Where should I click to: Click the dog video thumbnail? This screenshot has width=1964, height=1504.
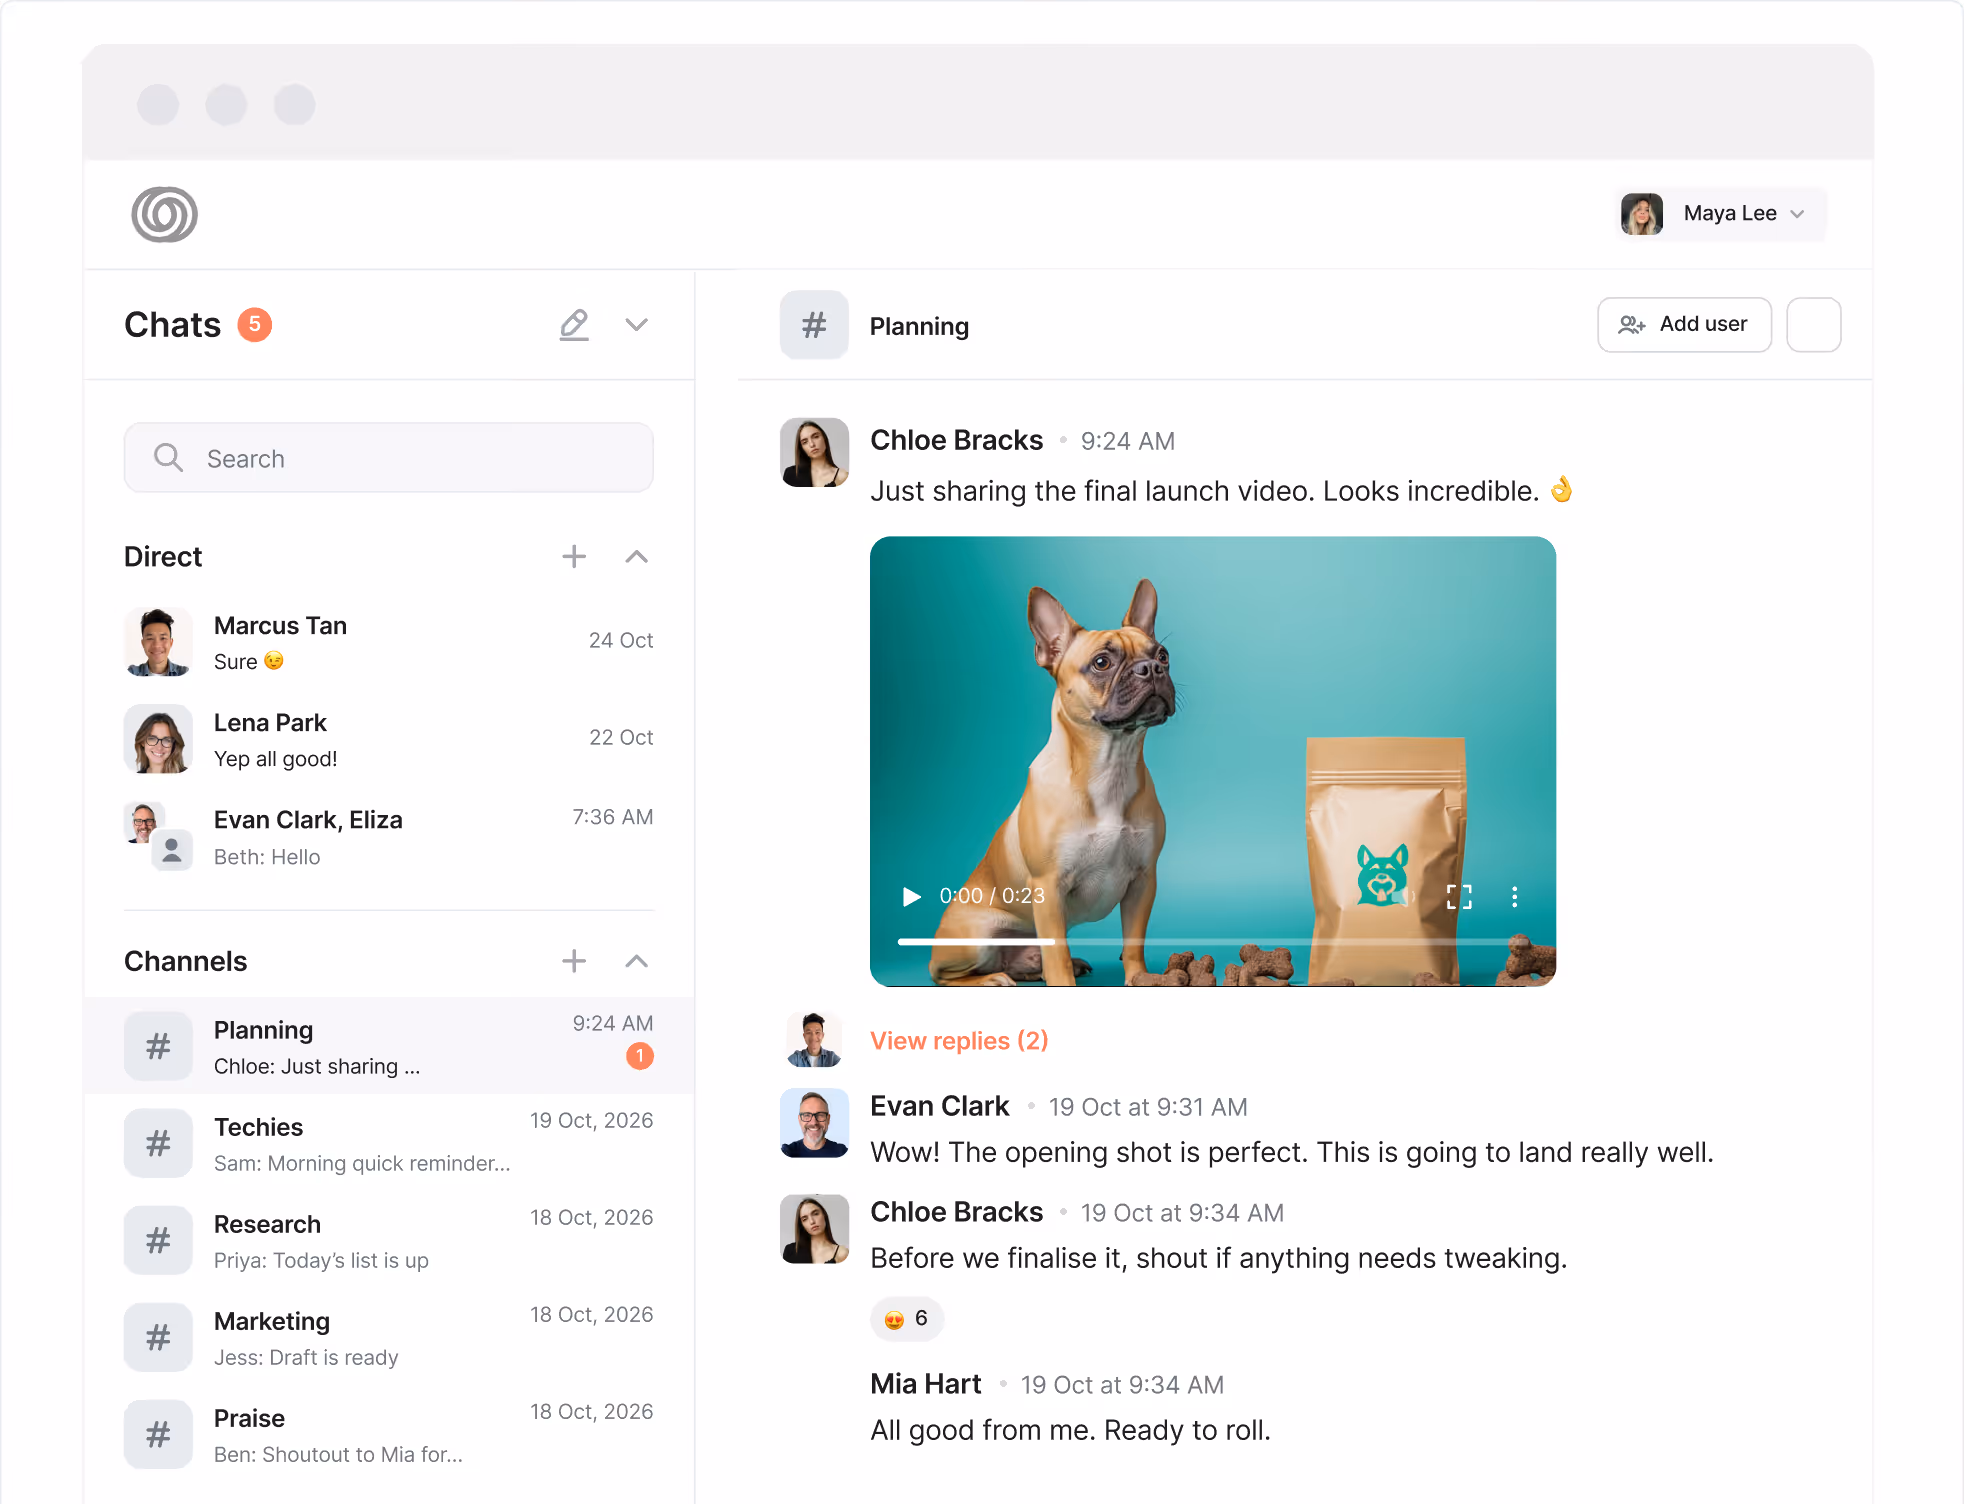tap(1212, 761)
